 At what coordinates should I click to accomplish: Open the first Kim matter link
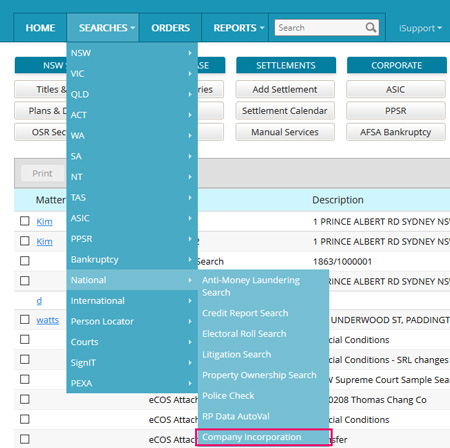(44, 222)
